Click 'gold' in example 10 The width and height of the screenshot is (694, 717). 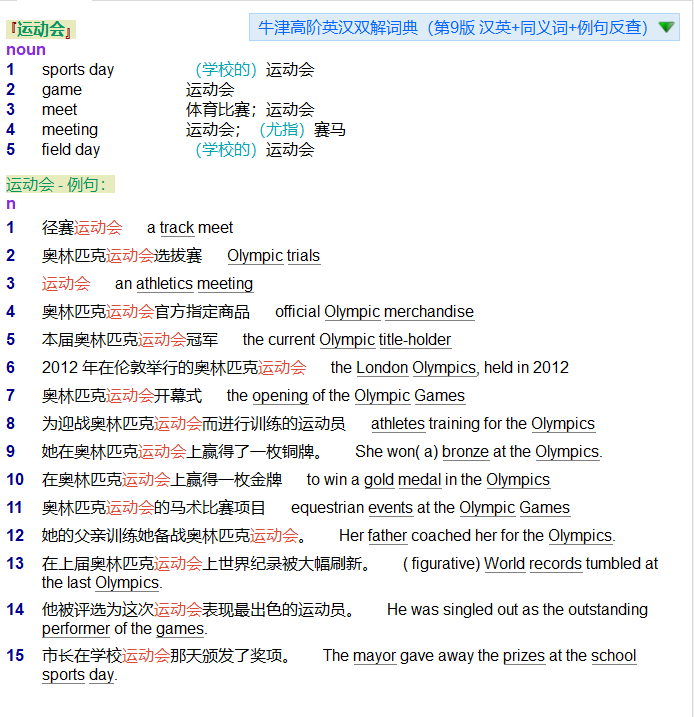(x=379, y=479)
